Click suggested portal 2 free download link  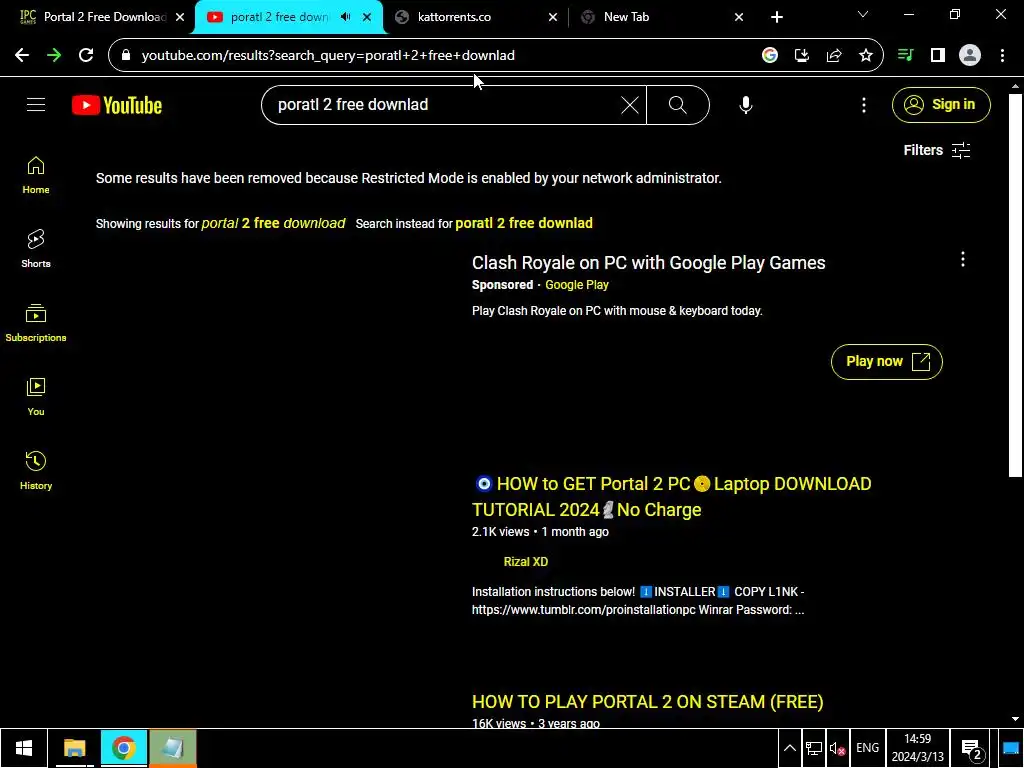tap(273, 223)
